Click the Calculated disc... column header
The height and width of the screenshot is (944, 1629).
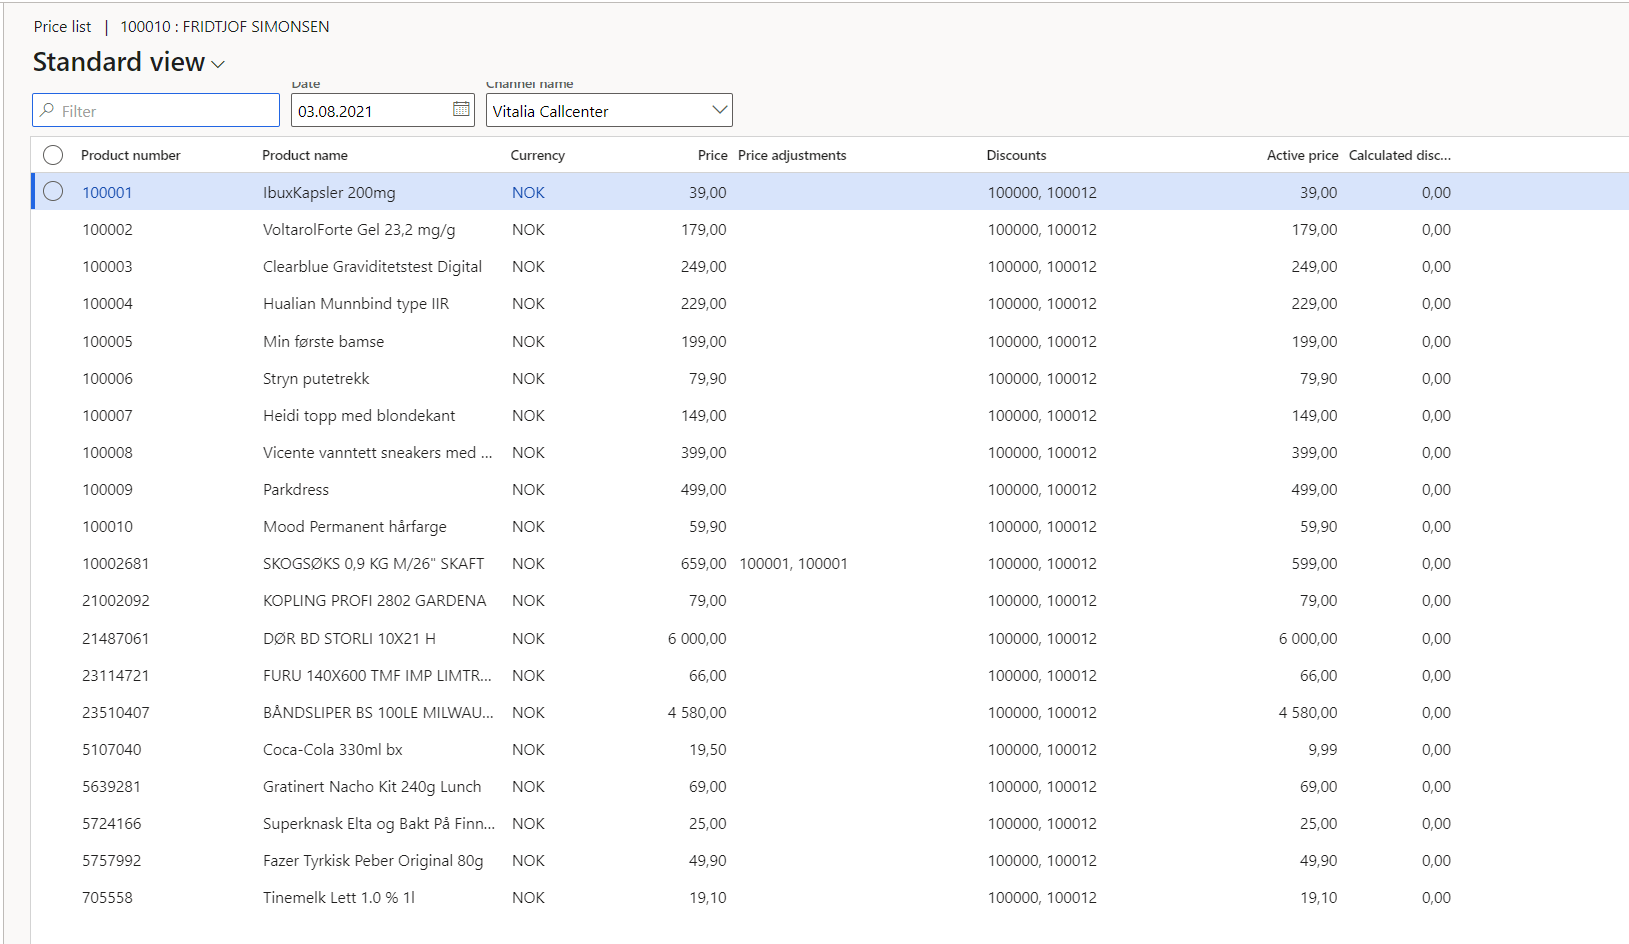1398,155
